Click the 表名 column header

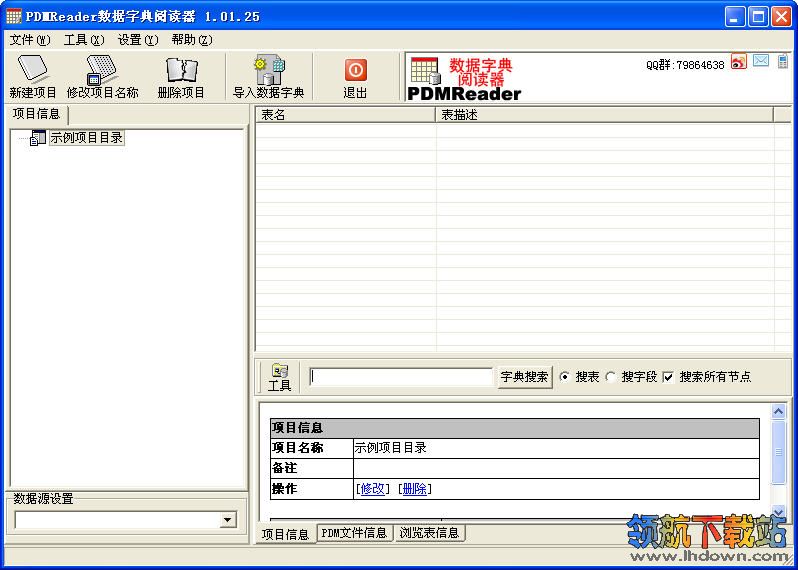coord(346,115)
